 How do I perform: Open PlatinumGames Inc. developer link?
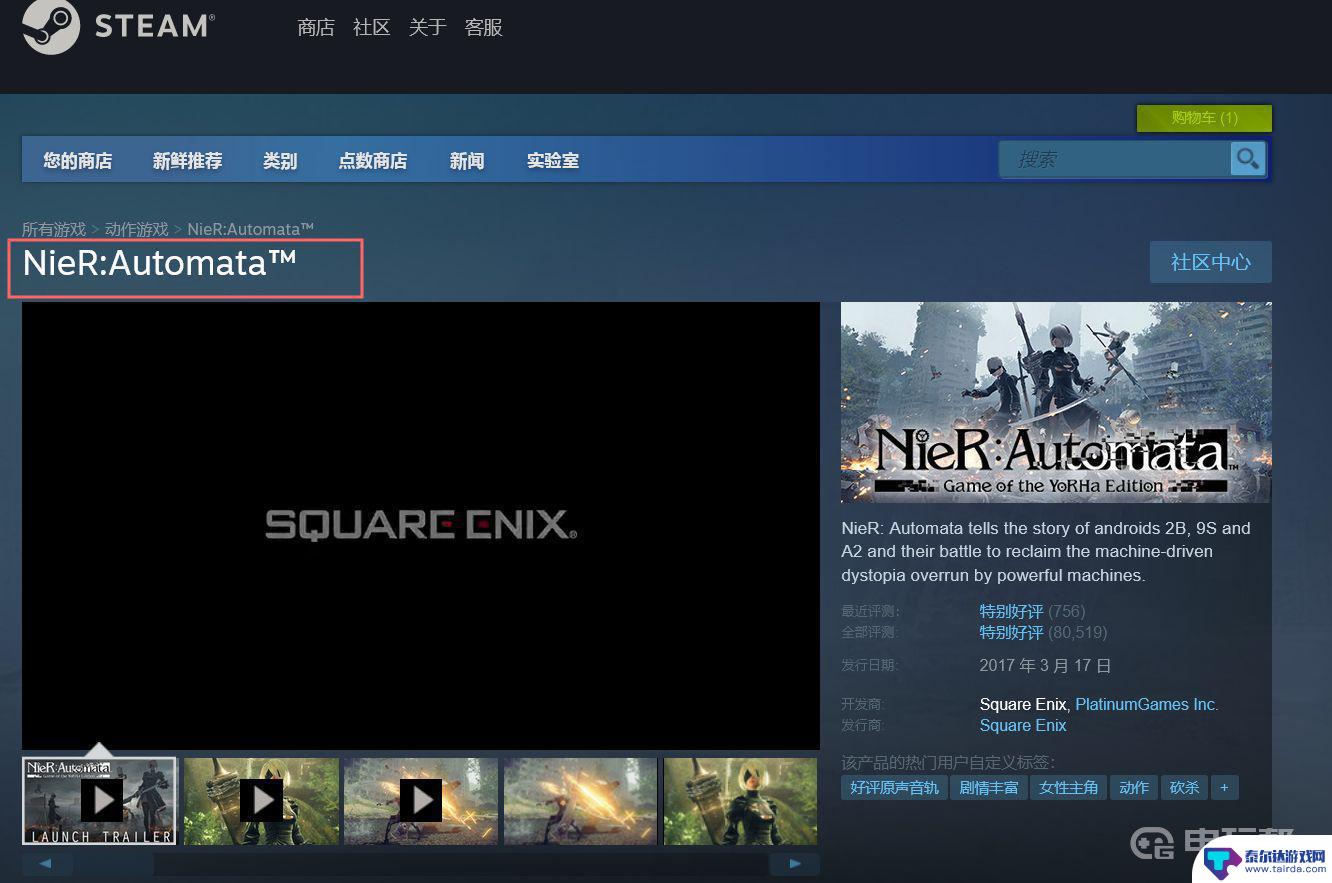(x=1147, y=704)
